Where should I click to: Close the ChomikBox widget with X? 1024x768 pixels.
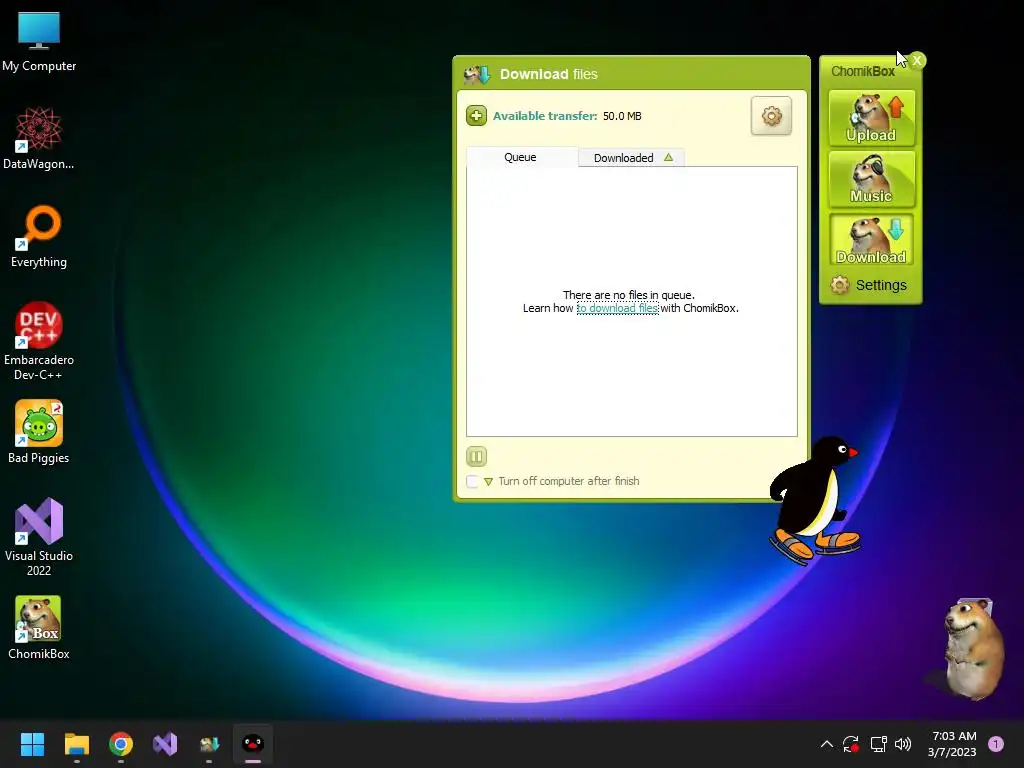917,61
